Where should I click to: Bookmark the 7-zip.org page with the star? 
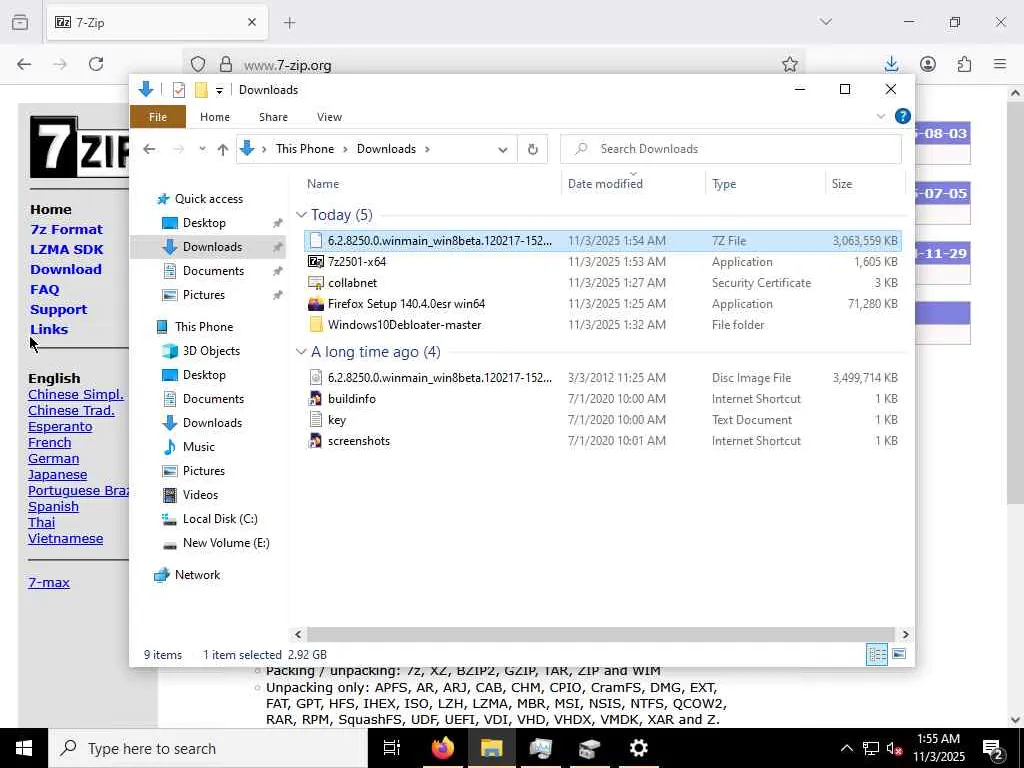(790, 64)
